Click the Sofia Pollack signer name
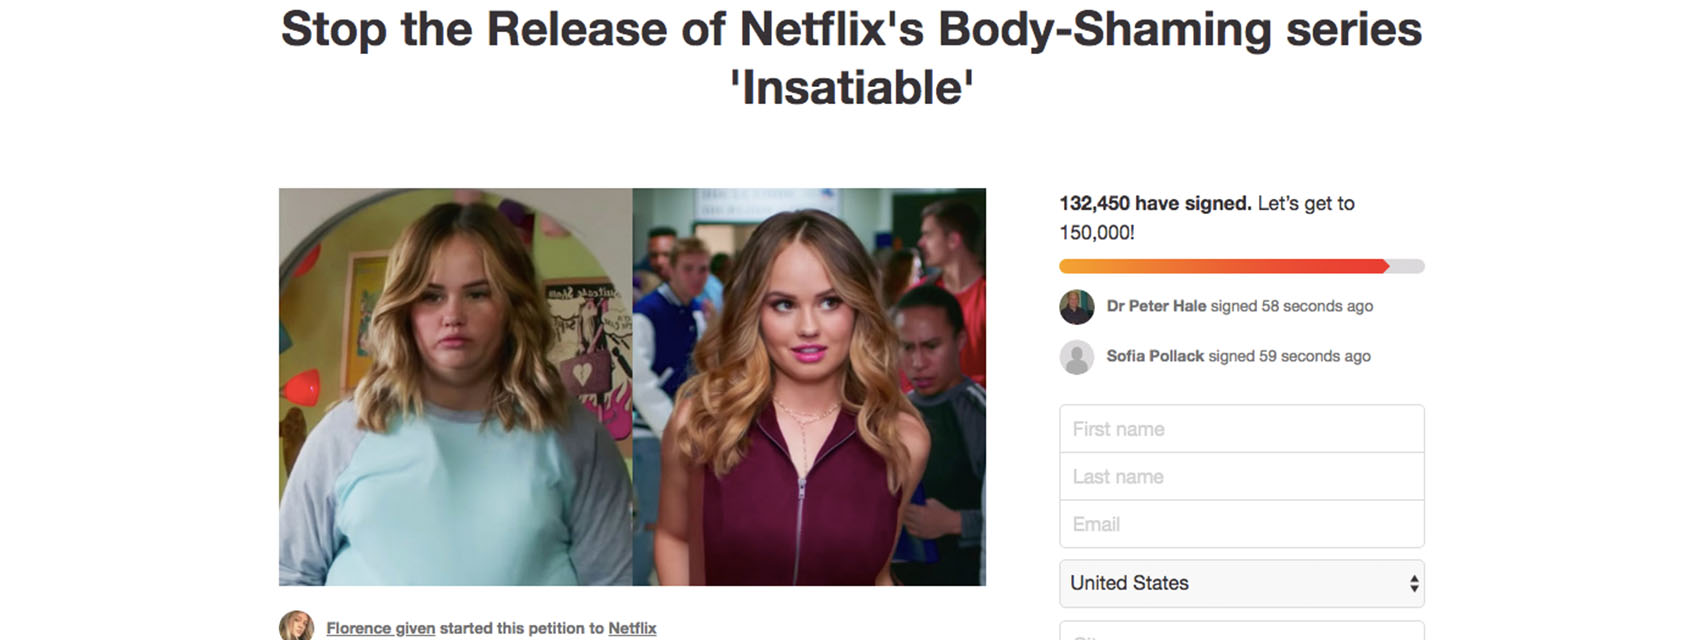 tap(1155, 356)
